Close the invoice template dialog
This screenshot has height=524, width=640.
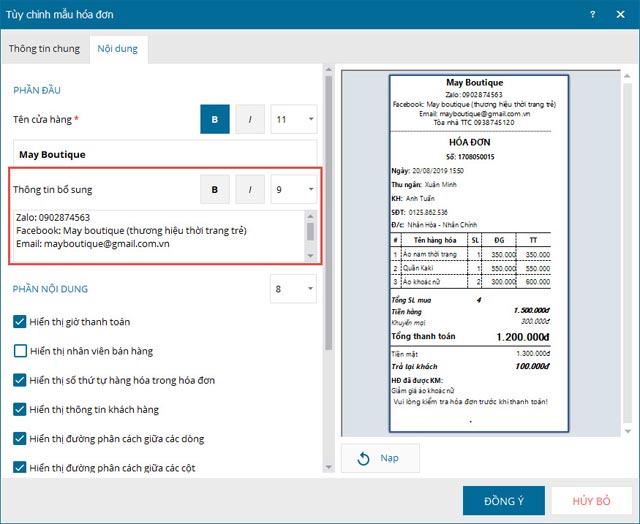620,14
